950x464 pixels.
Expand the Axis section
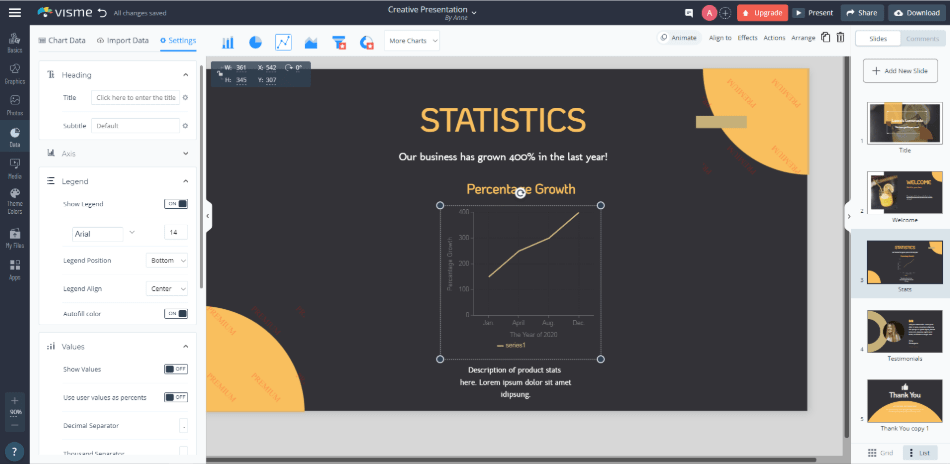point(185,154)
